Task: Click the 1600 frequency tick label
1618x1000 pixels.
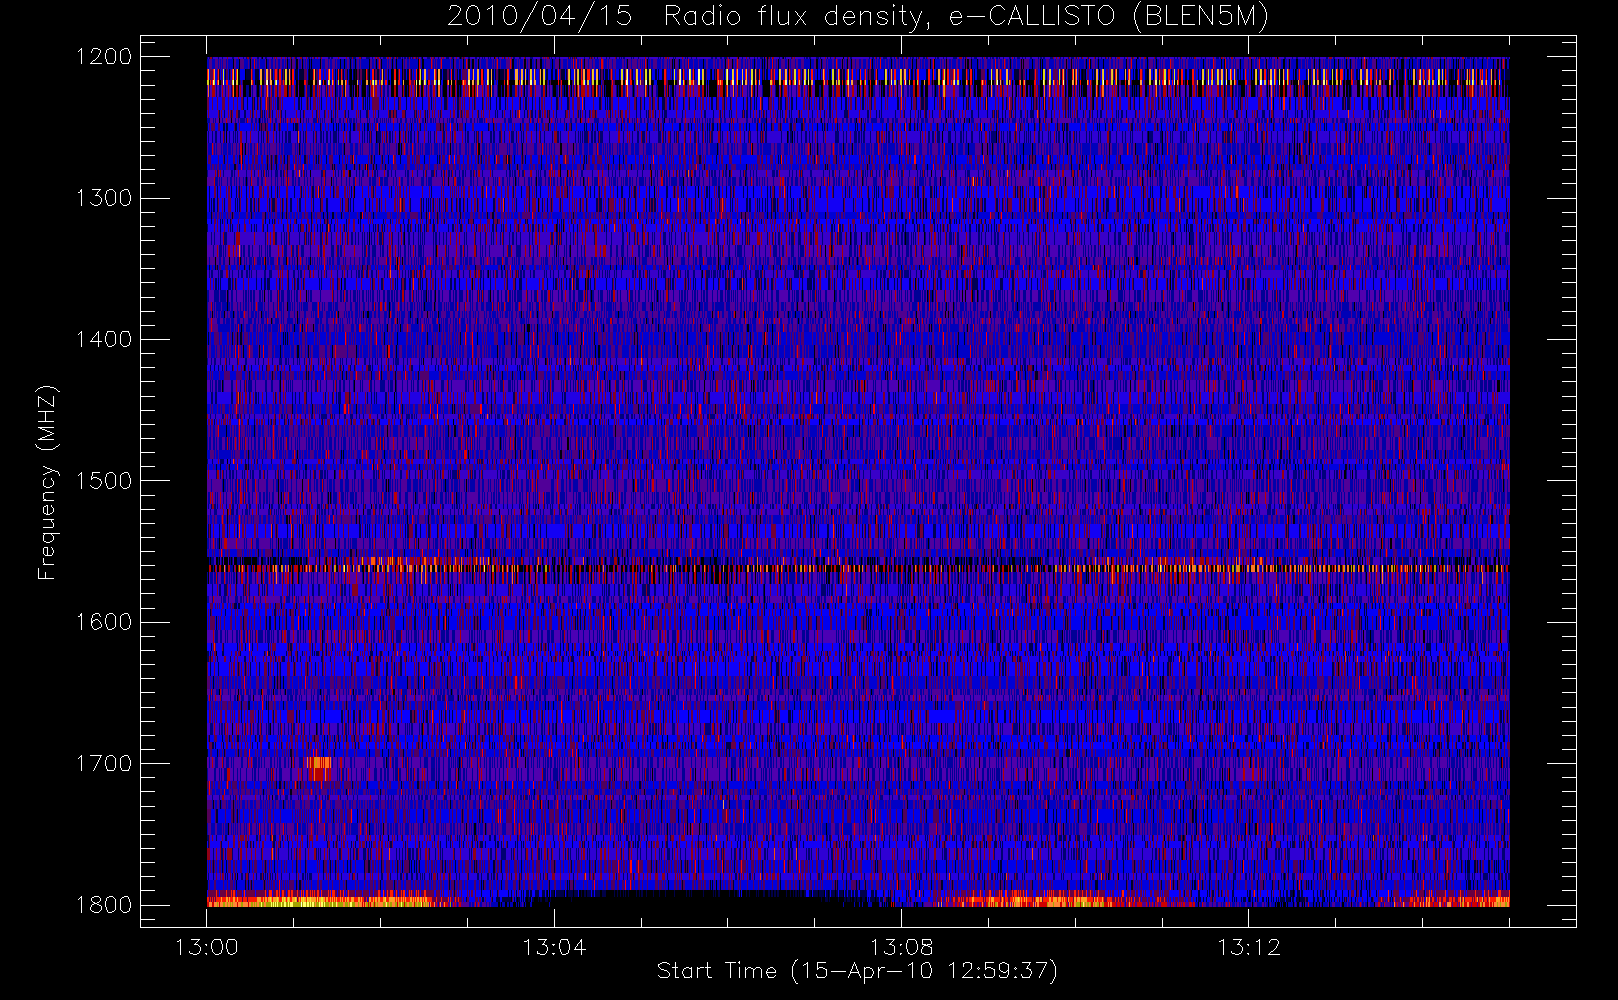Action: pyautogui.click(x=104, y=622)
